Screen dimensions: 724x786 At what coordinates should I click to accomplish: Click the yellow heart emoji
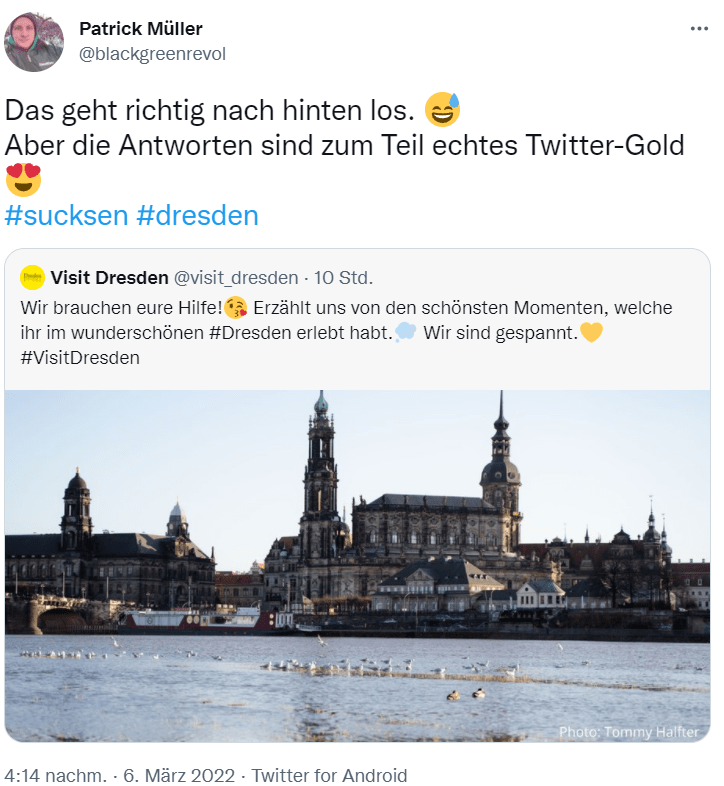591,332
